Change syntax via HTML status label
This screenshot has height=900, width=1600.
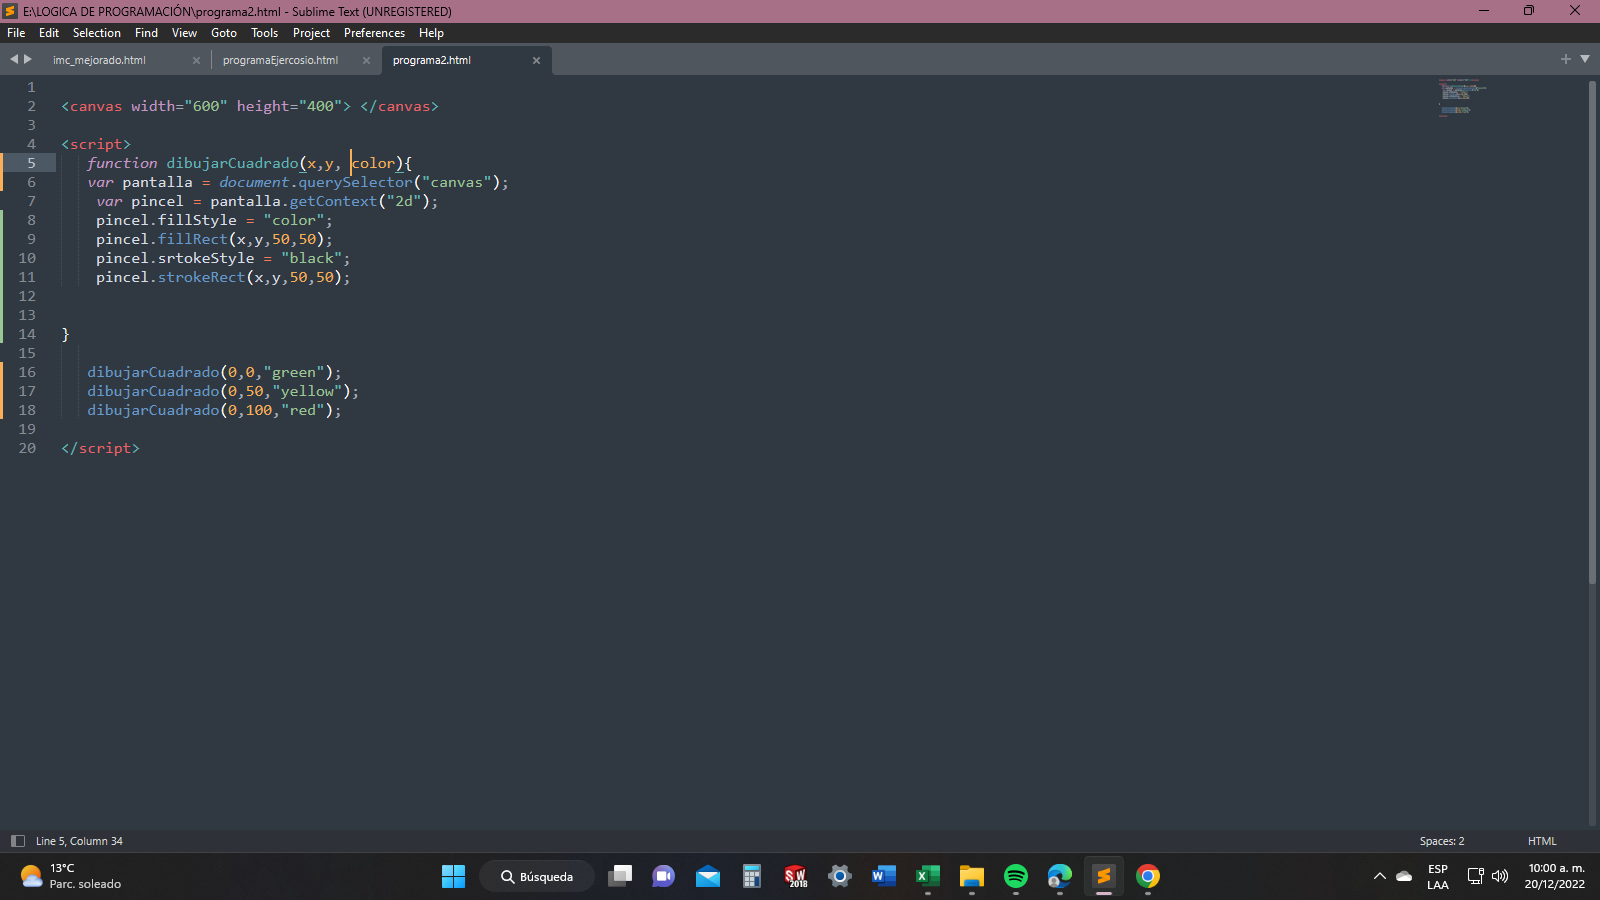click(1542, 841)
